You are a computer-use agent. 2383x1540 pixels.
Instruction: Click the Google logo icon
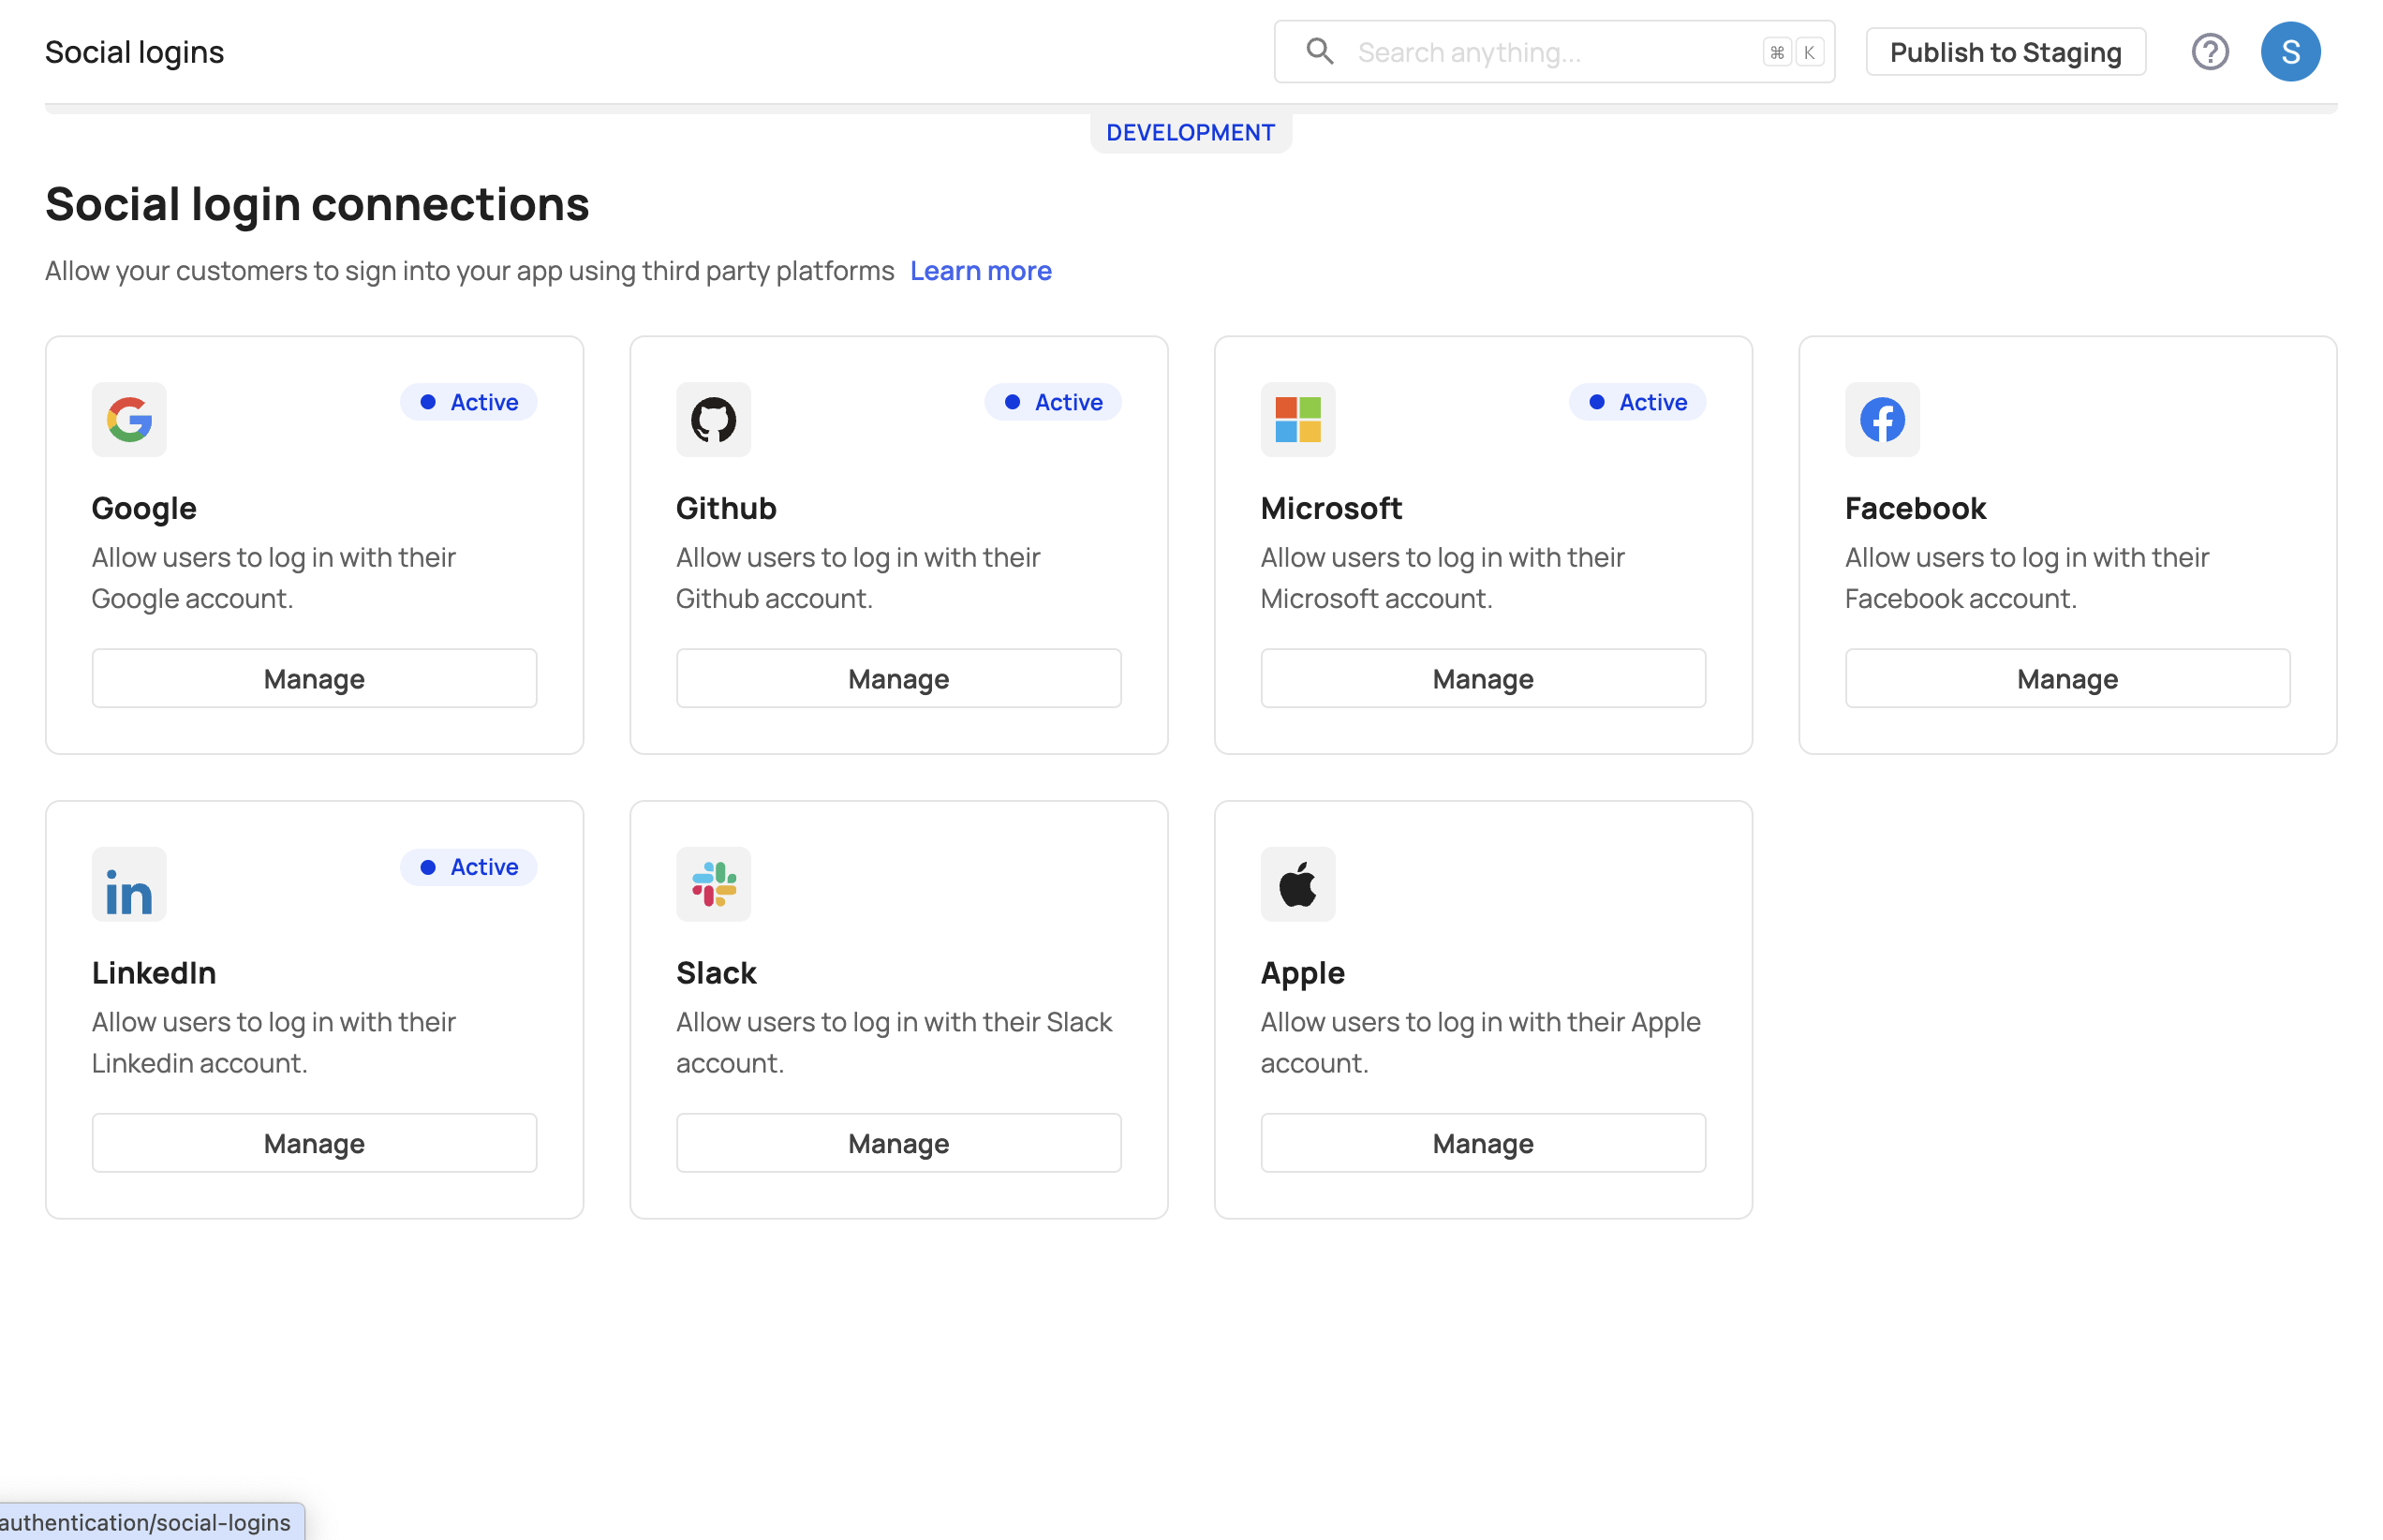point(129,419)
